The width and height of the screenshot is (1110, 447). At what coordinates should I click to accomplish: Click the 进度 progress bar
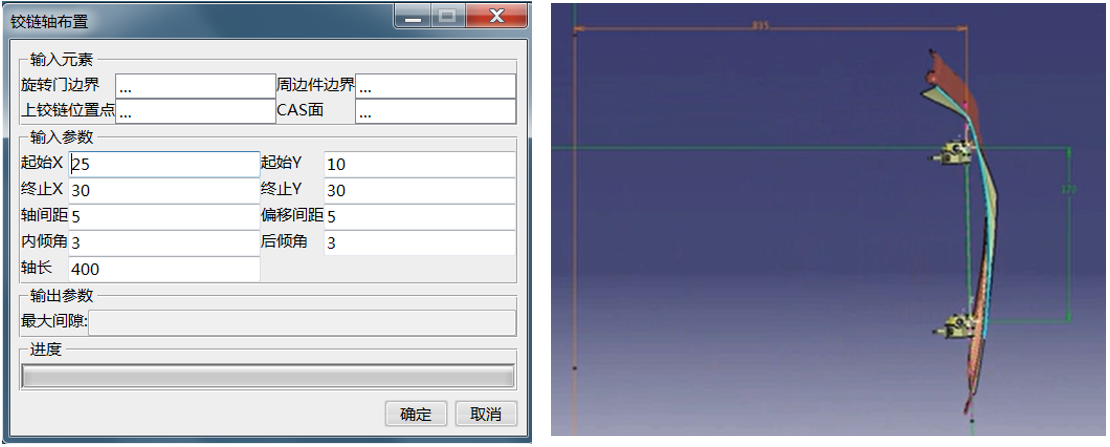[x=268, y=376]
